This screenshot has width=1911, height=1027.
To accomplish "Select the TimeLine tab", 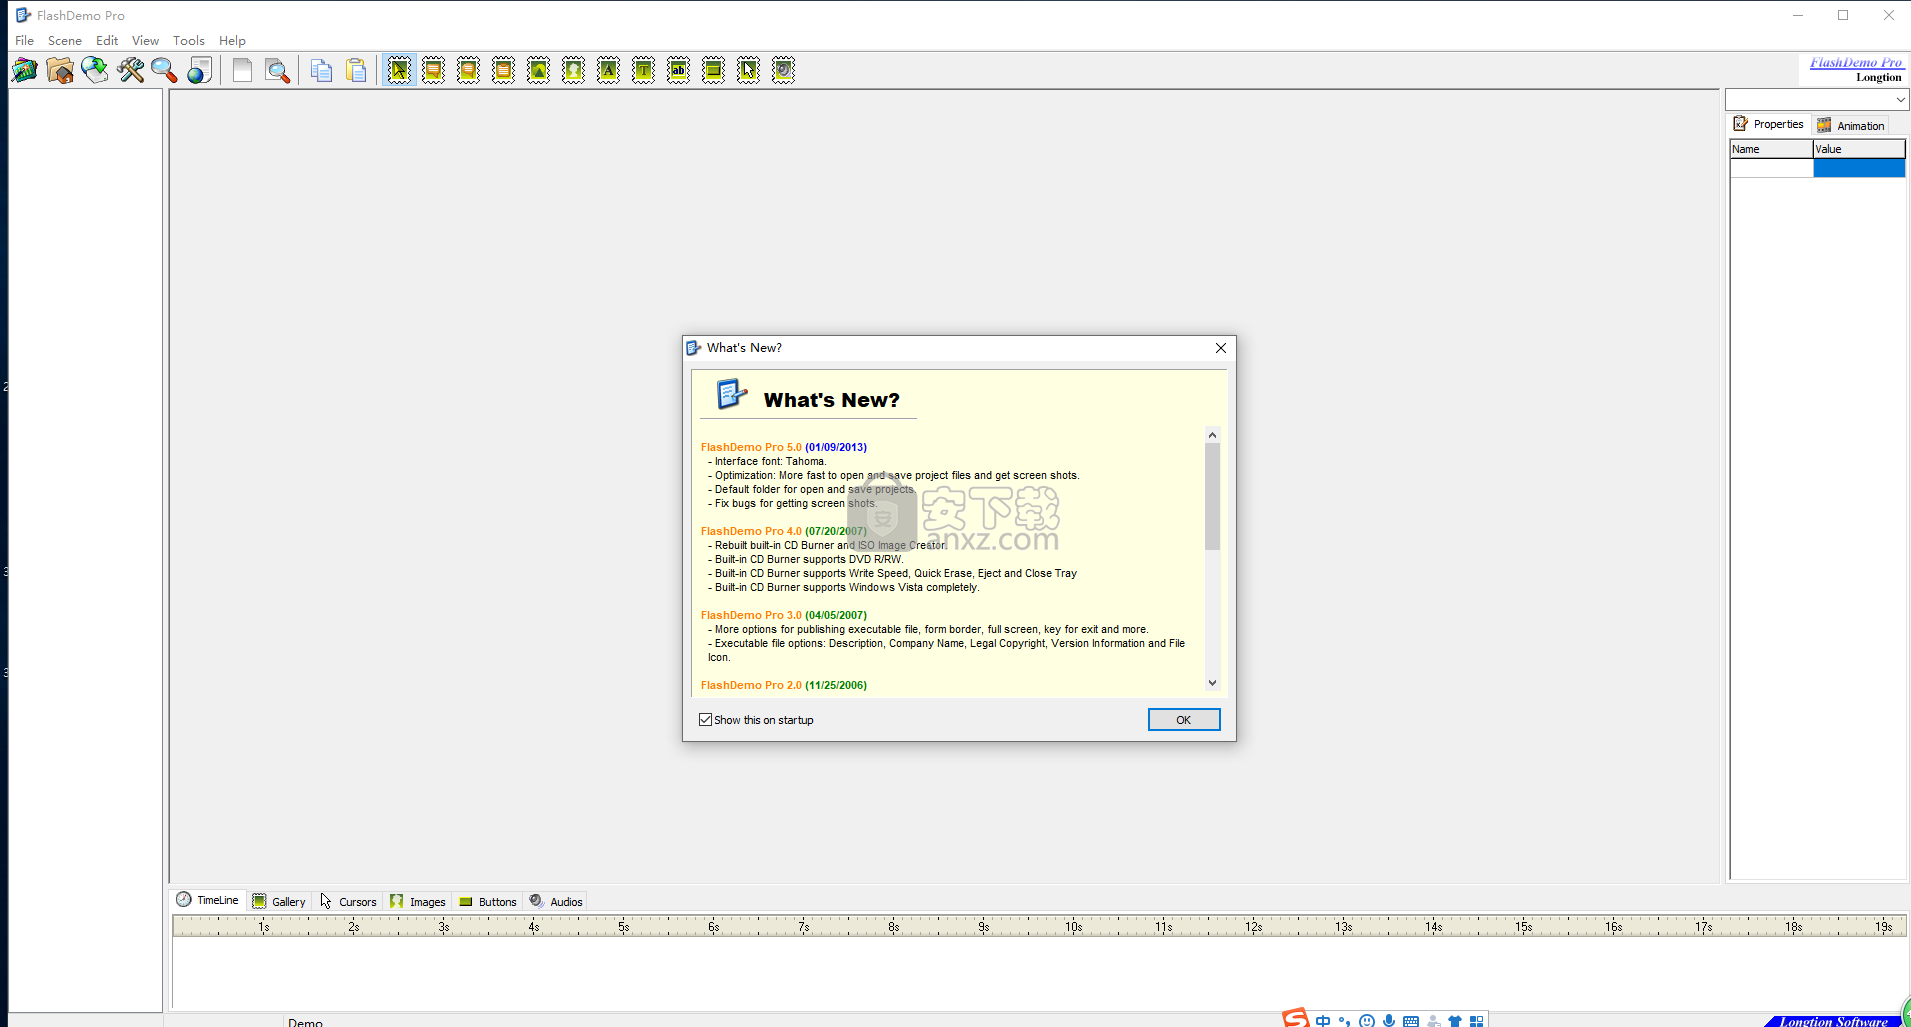I will [208, 900].
